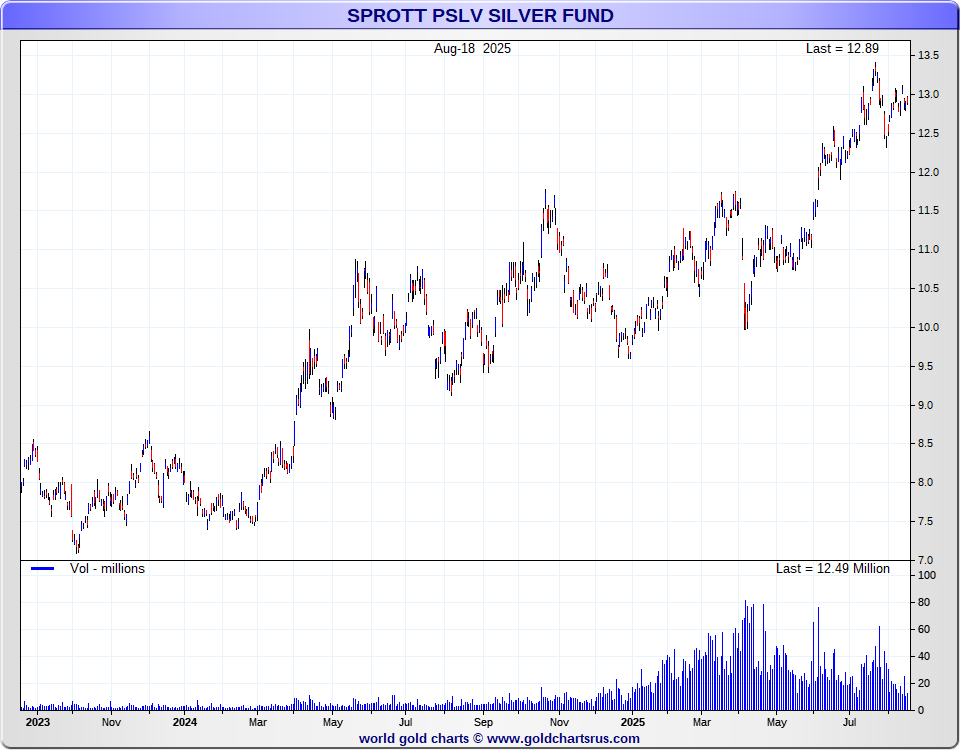Click the 9.0 price axis label
The width and height of the screenshot is (960, 750).
[x=928, y=405]
